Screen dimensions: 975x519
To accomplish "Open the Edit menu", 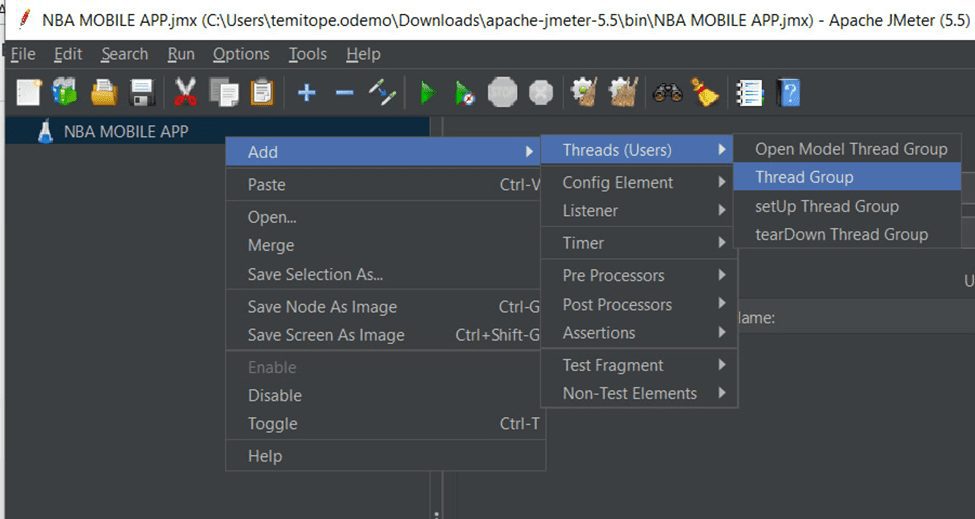I will click(x=68, y=55).
